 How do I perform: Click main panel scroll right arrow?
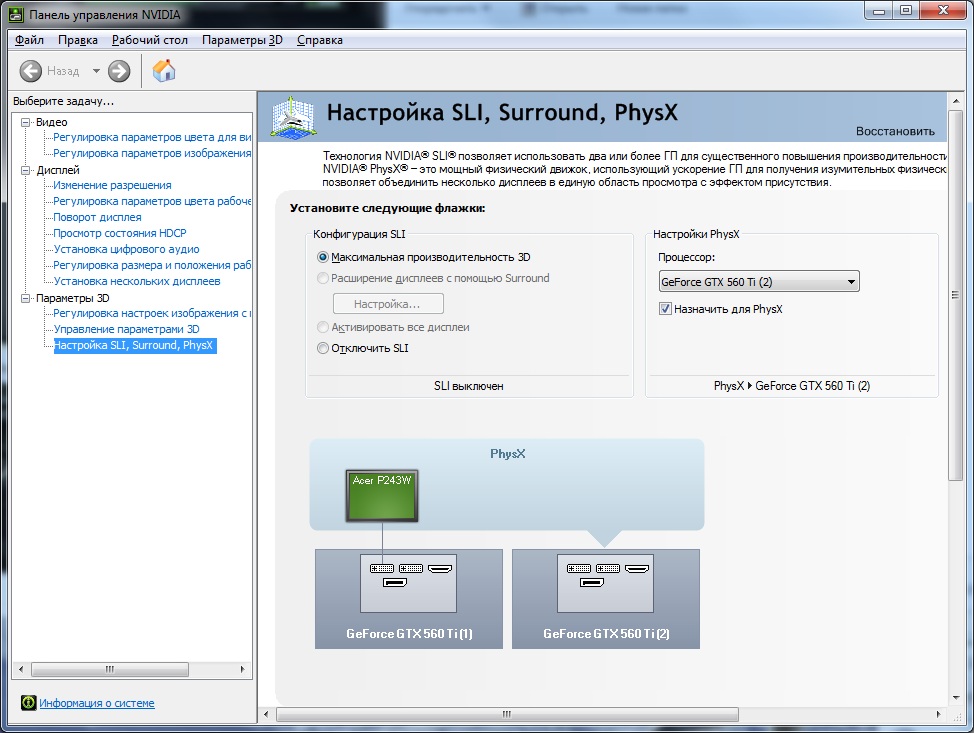pos(938,714)
